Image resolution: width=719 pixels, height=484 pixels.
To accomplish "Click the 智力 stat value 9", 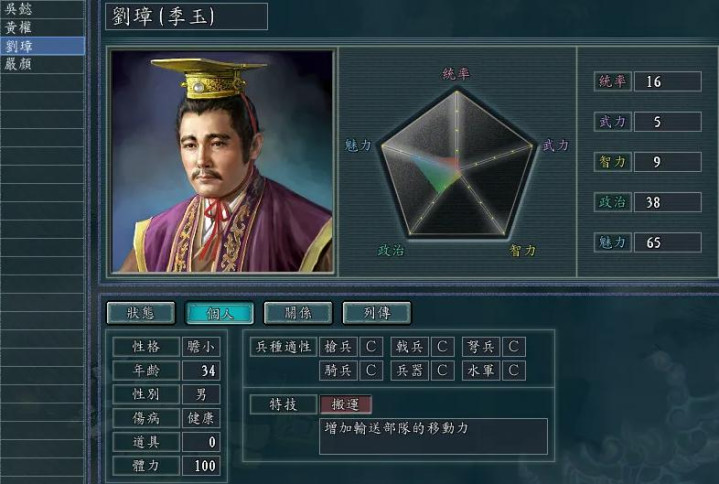I will (x=667, y=162).
